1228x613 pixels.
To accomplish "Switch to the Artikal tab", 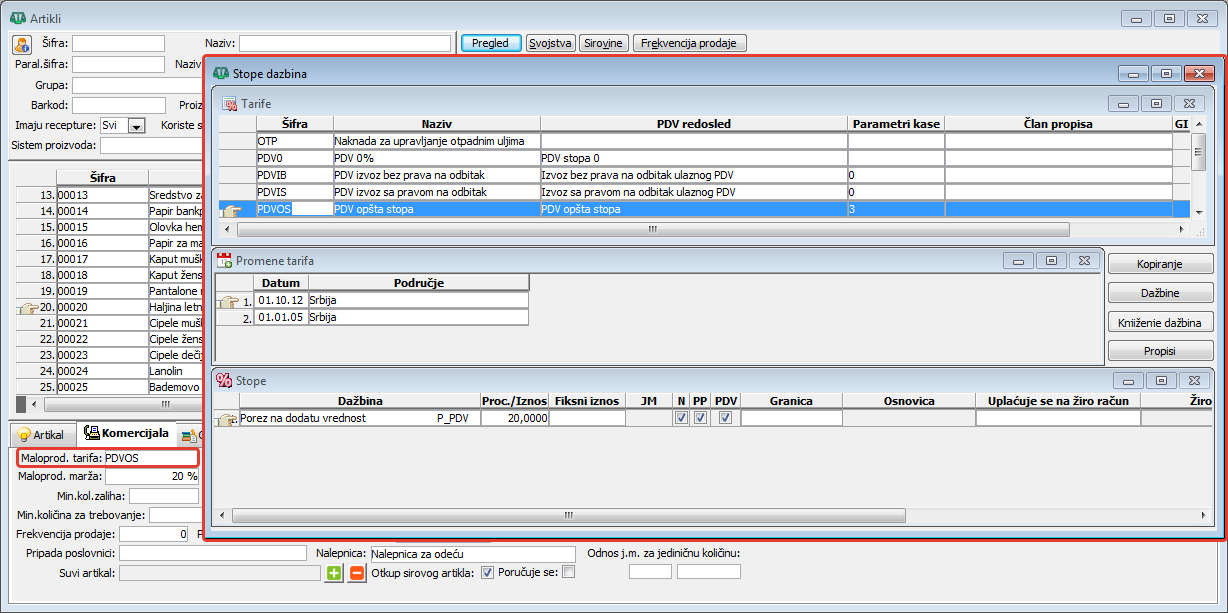I will pos(41,435).
